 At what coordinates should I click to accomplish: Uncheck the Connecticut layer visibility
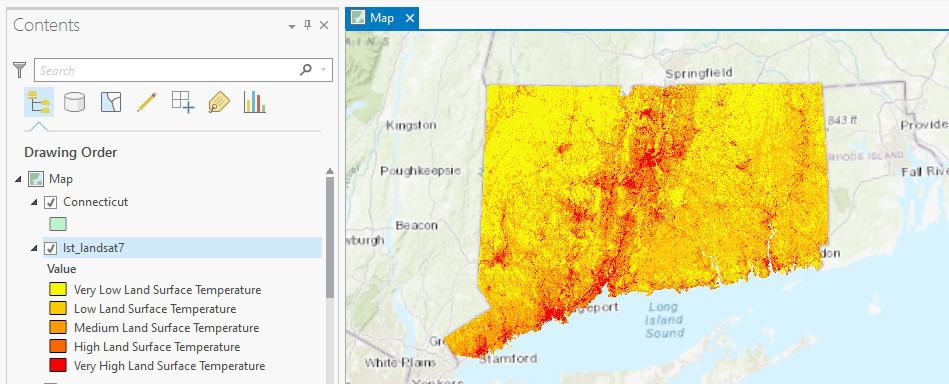(x=51, y=202)
